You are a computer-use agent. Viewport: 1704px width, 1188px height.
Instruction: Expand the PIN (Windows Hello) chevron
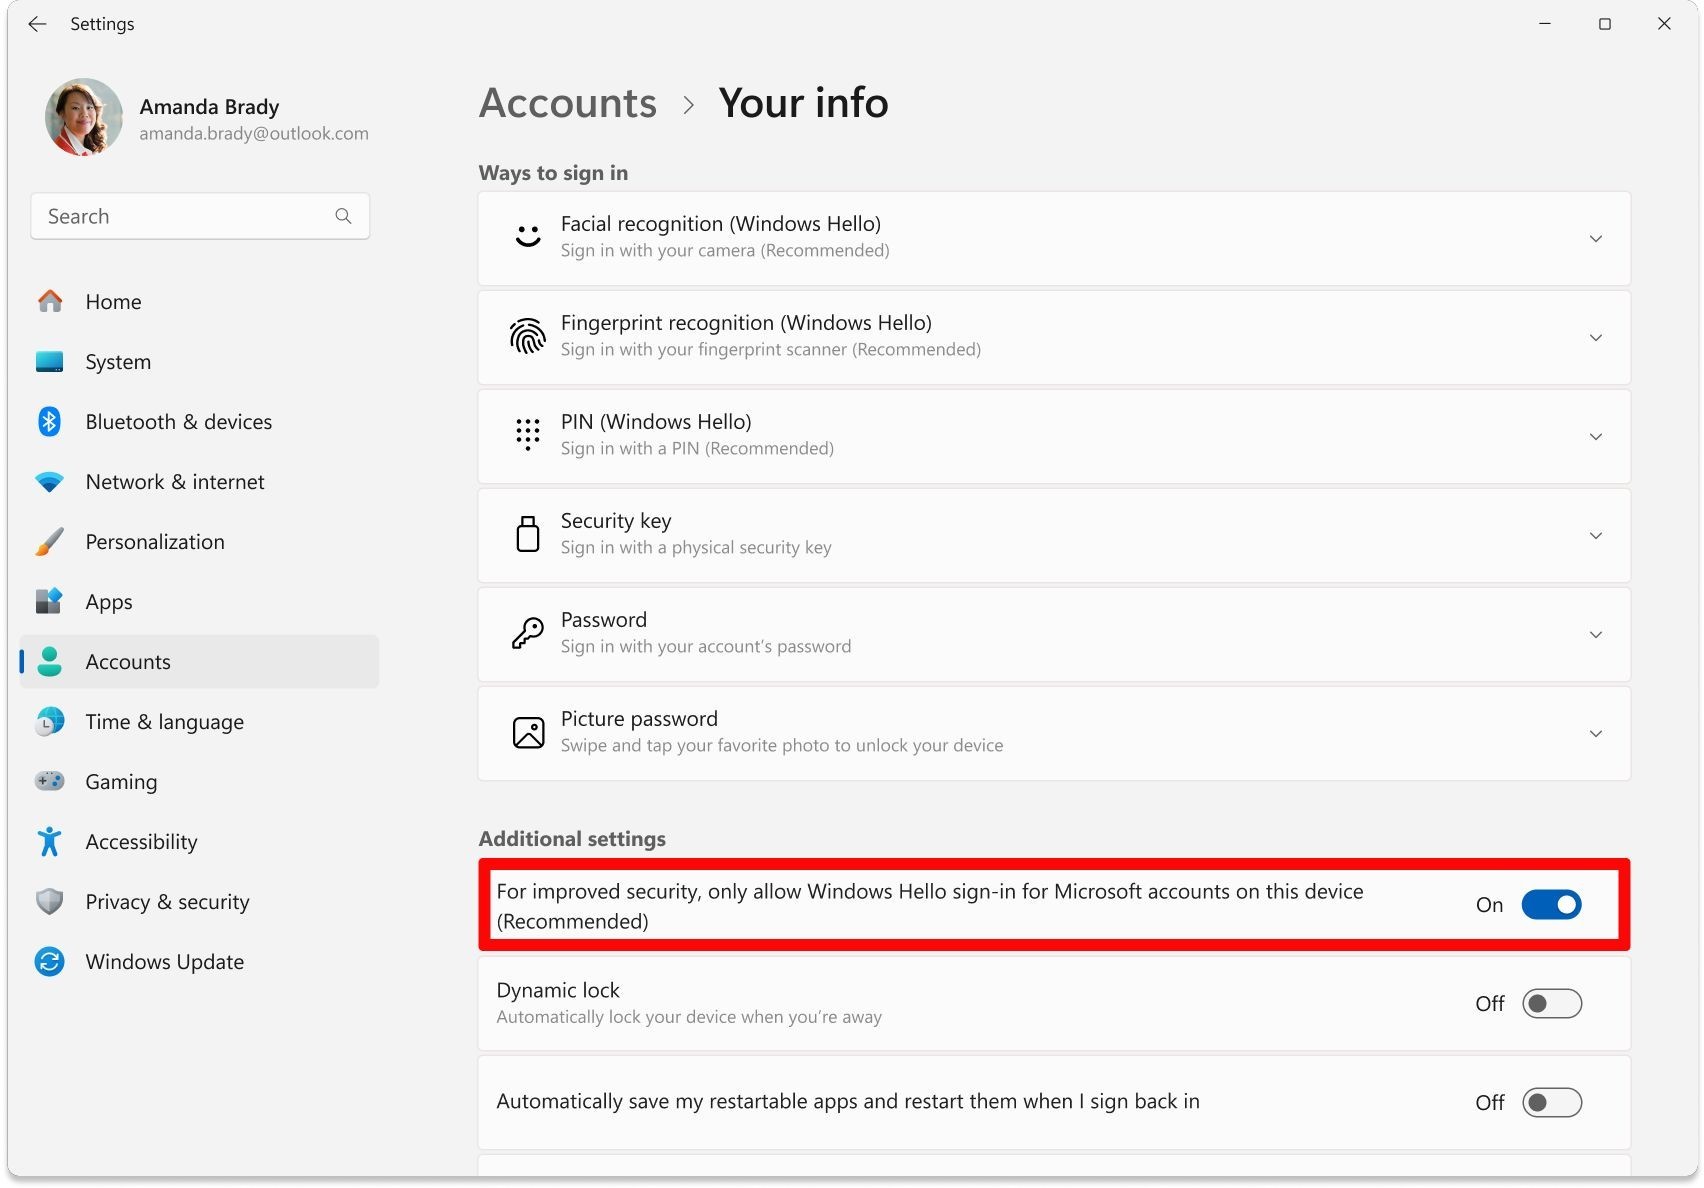coord(1595,437)
